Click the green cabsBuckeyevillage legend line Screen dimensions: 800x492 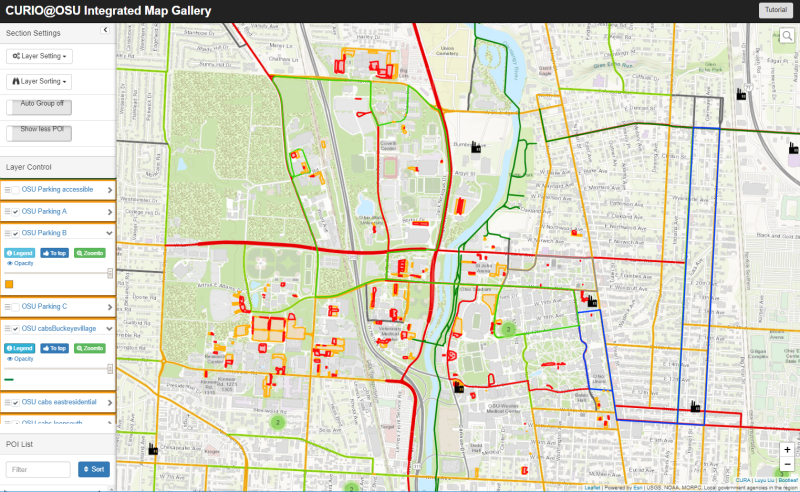click(x=9, y=380)
